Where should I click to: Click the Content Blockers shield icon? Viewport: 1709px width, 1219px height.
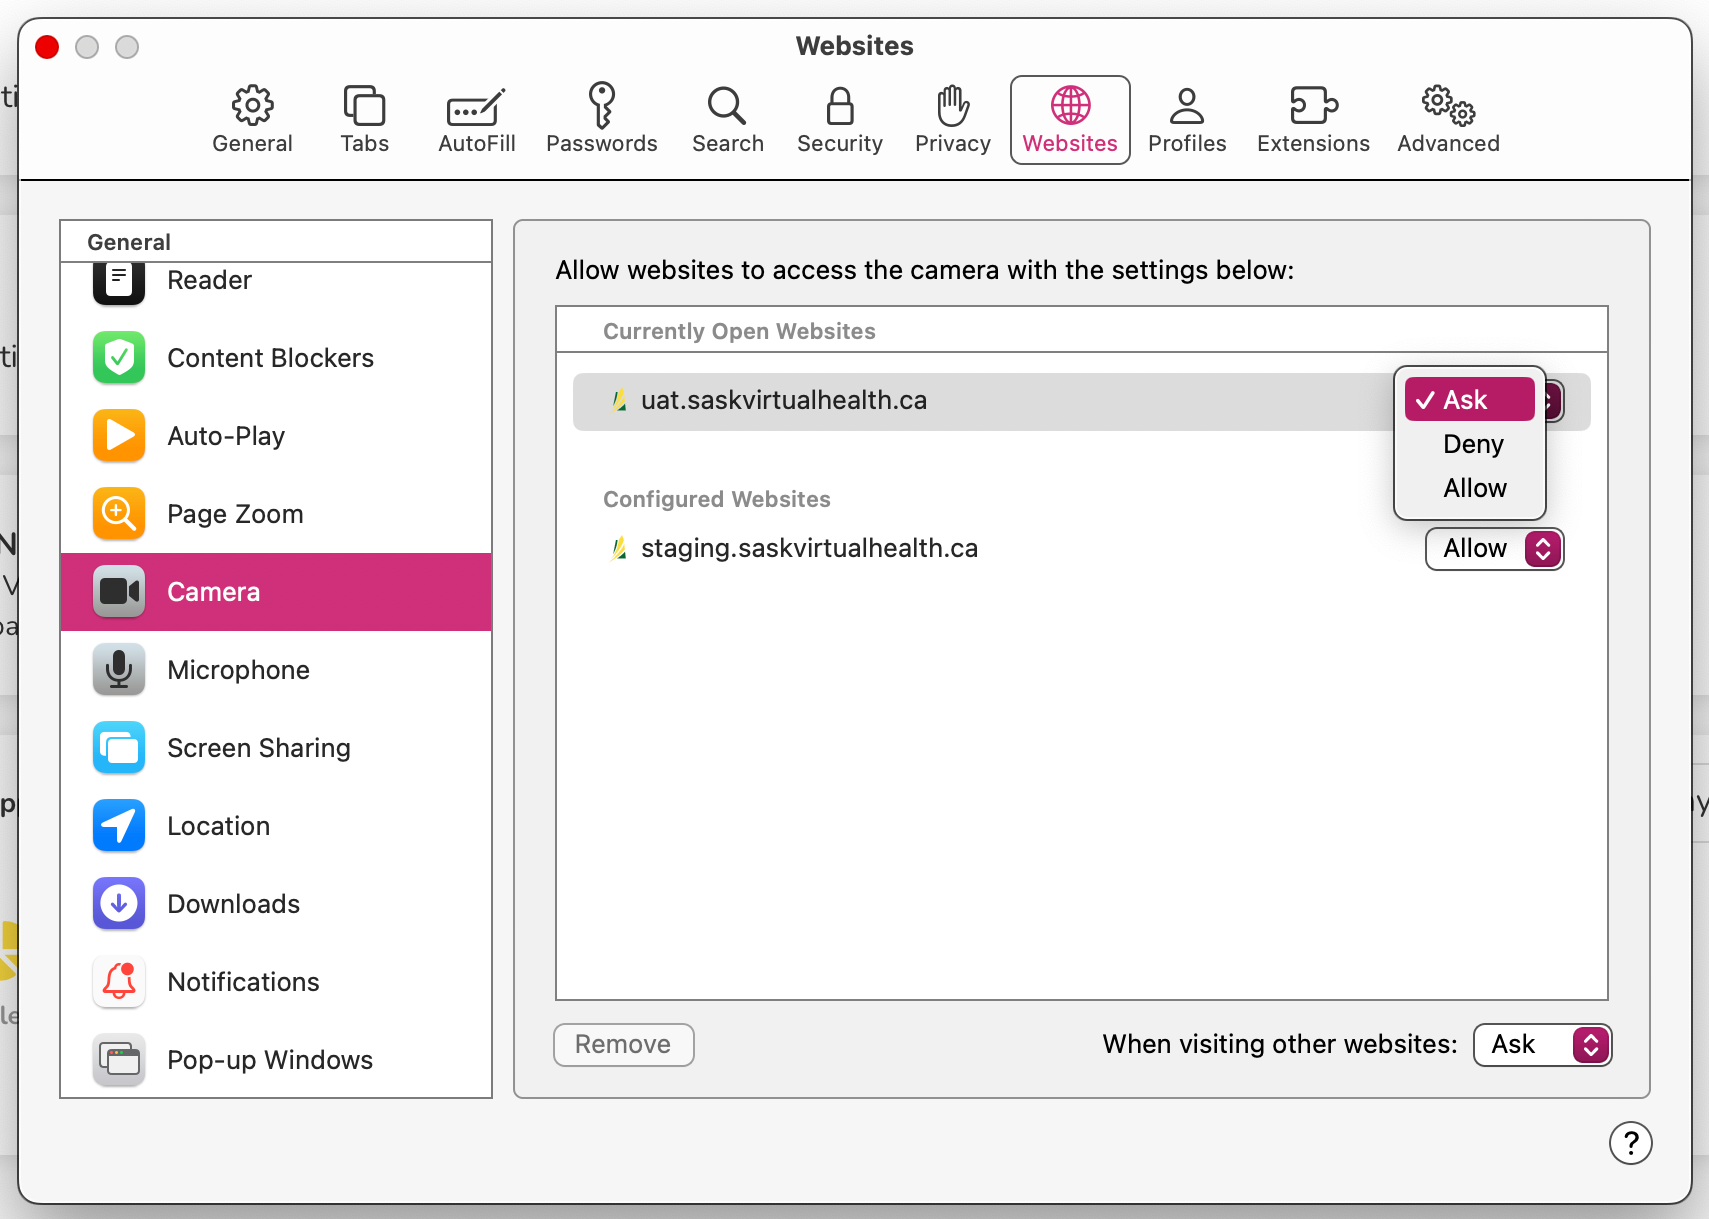pyautogui.click(x=119, y=358)
